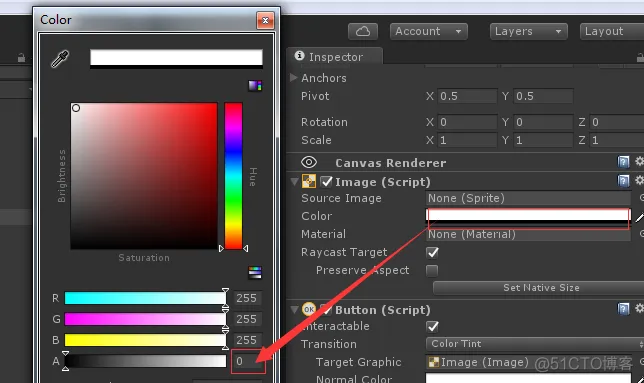Adjust the G channel slider

(145, 319)
